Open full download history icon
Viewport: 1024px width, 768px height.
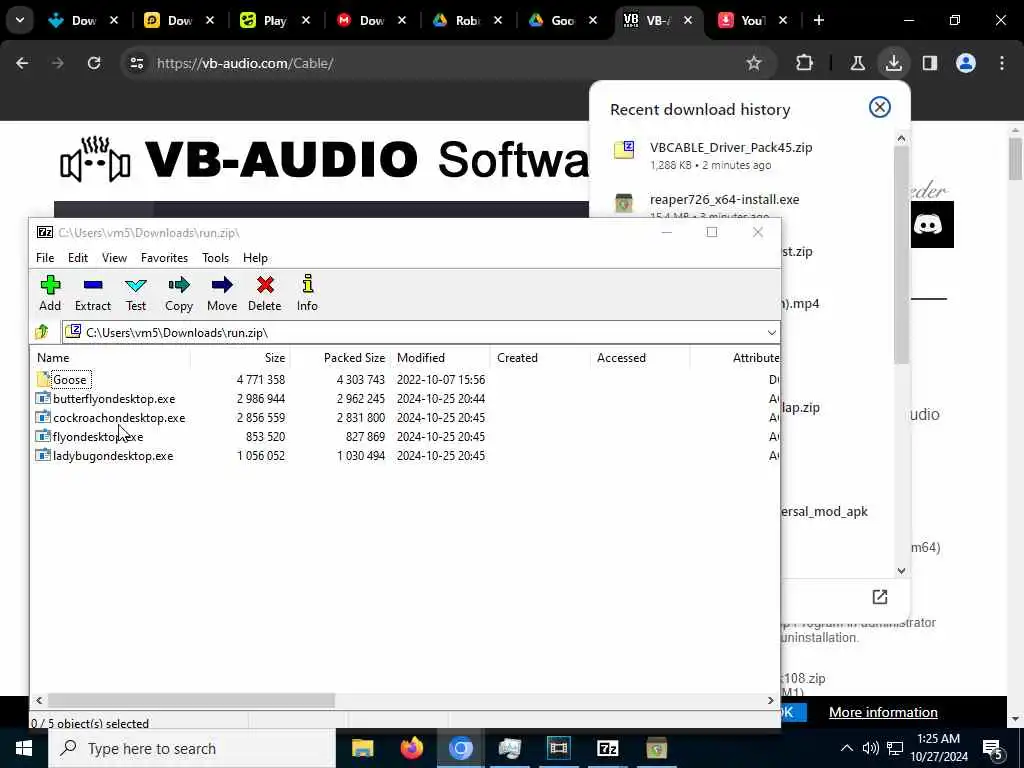click(x=880, y=596)
